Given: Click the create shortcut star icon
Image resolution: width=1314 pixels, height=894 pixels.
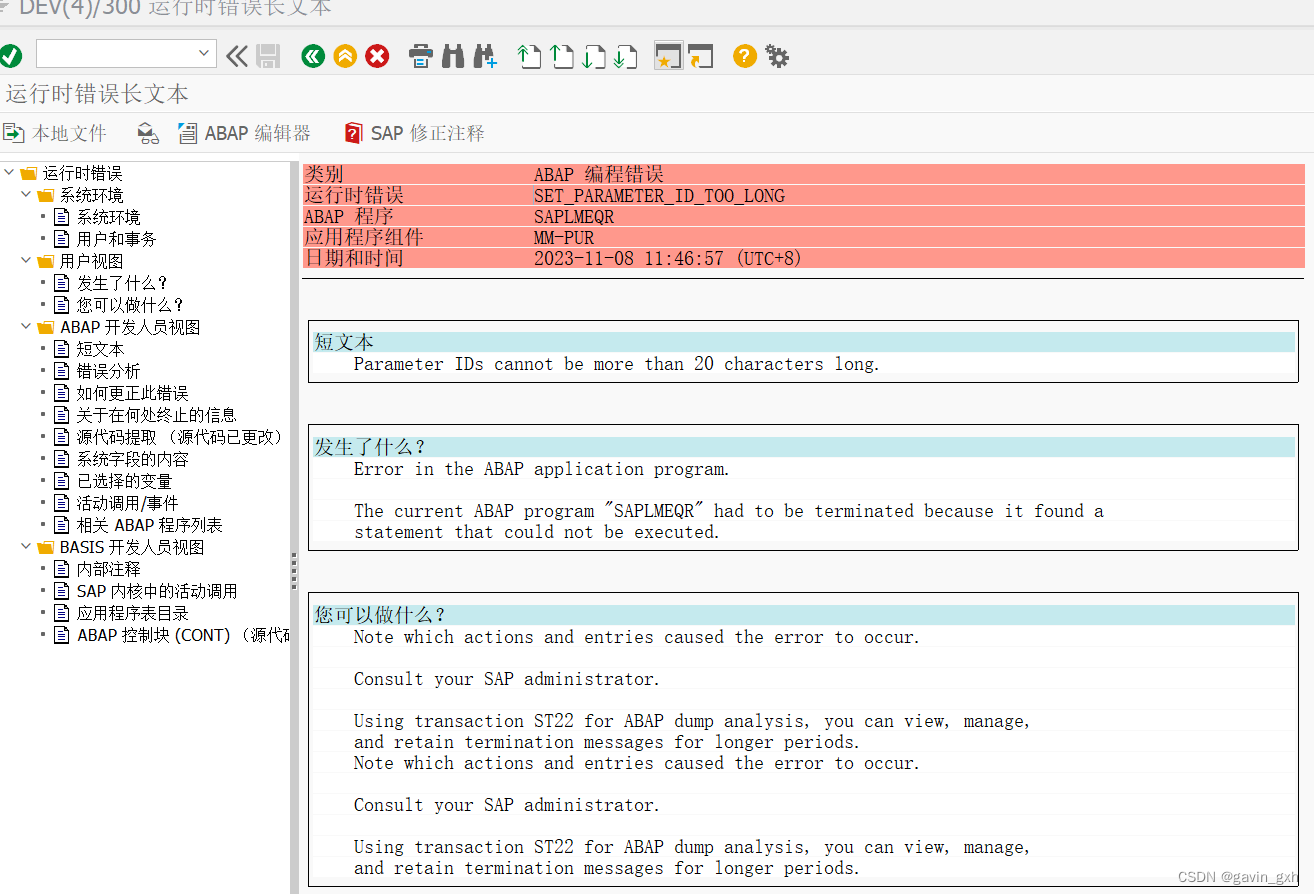Looking at the screenshot, I should click(x=668, y=56).
